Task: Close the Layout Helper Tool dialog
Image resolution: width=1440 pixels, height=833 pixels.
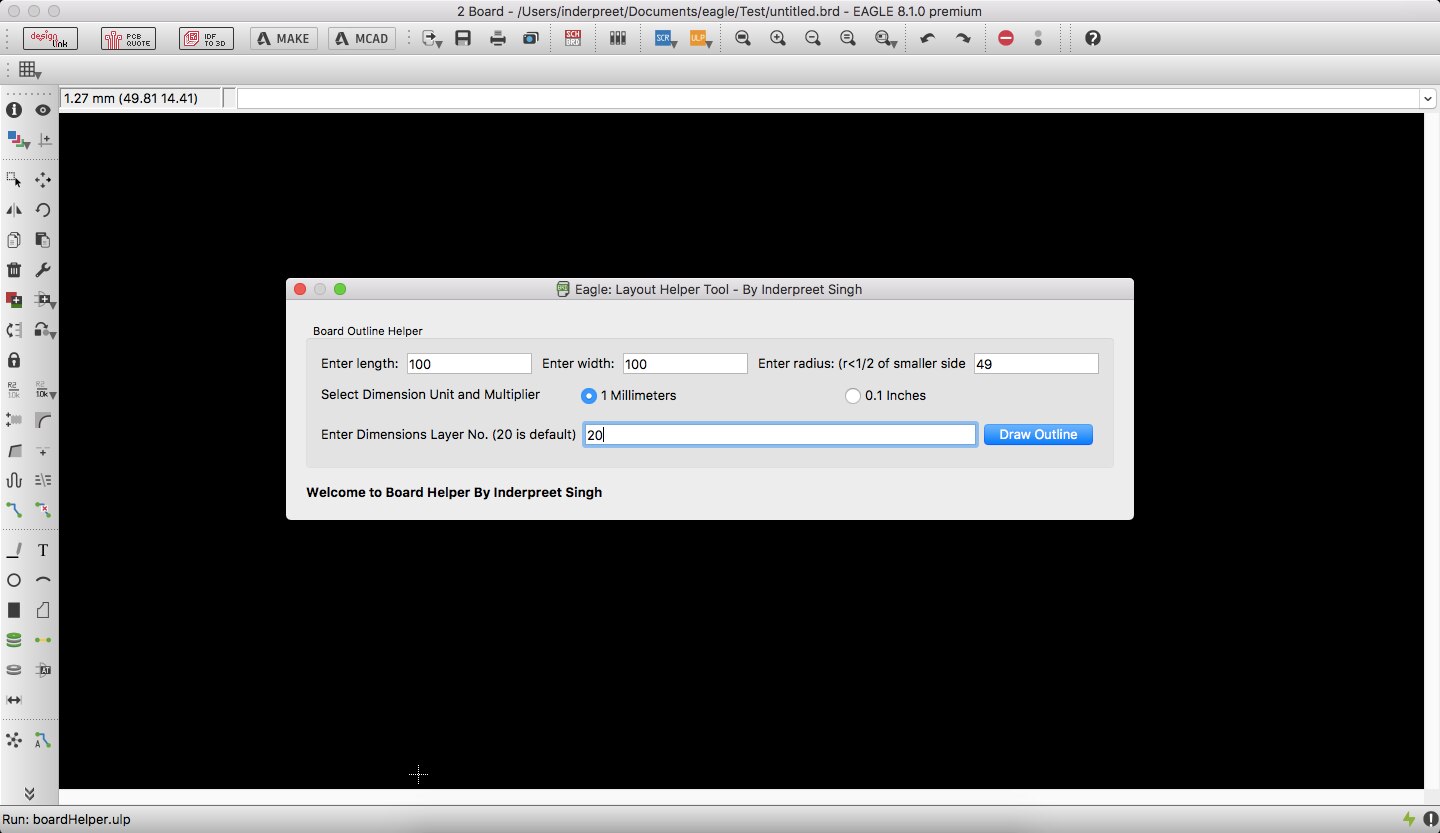Action: coord(299,289)
